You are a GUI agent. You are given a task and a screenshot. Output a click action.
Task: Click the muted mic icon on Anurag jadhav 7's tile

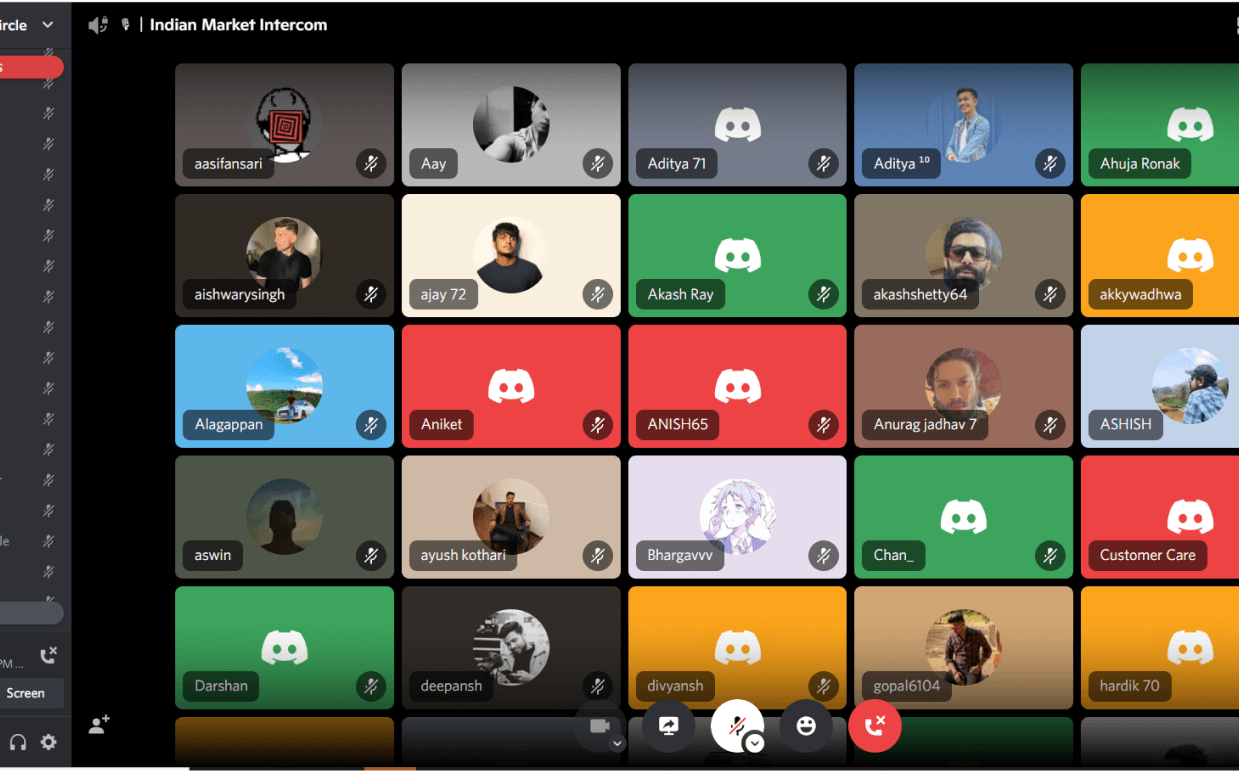1049,424
